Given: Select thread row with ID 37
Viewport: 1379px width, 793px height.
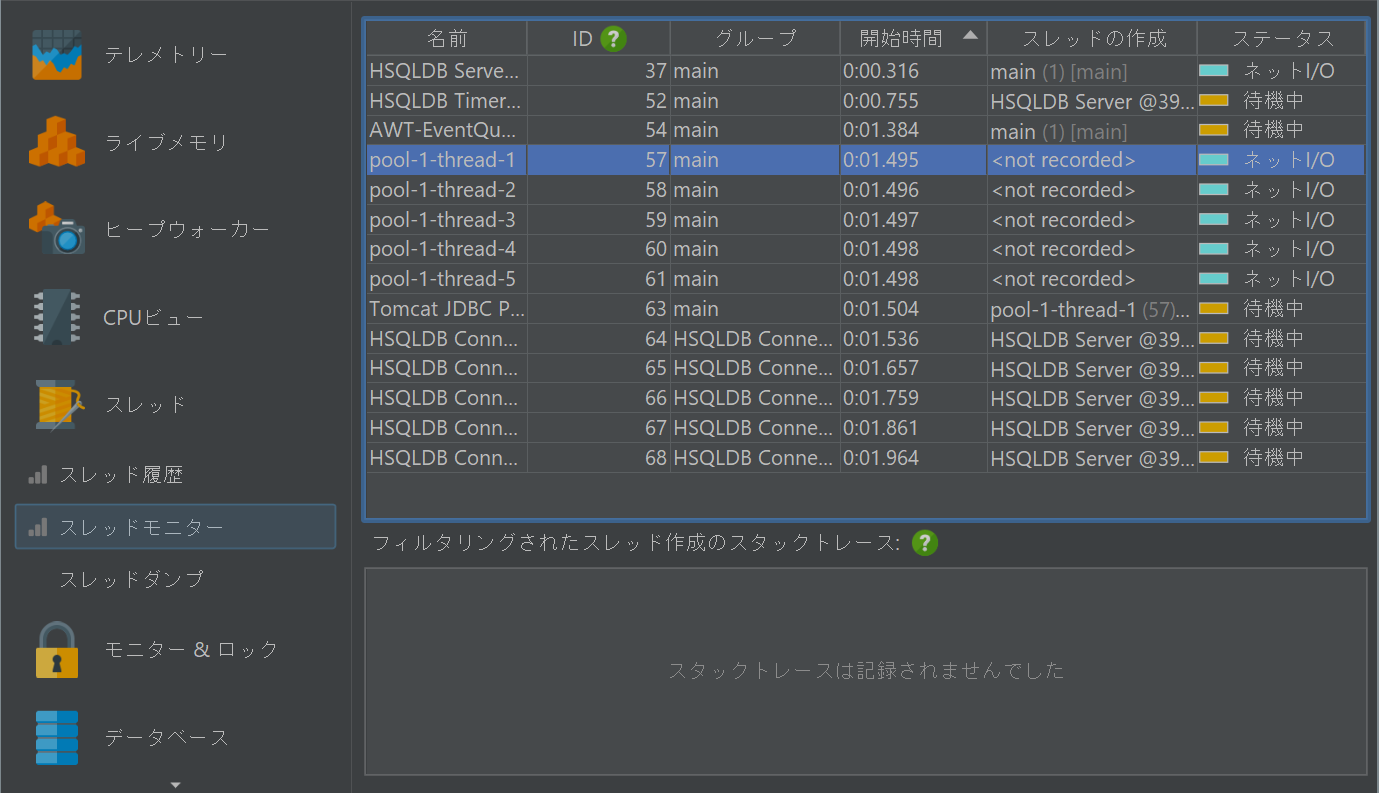Looking at the screenshot, I should click(x=865, y=71).
